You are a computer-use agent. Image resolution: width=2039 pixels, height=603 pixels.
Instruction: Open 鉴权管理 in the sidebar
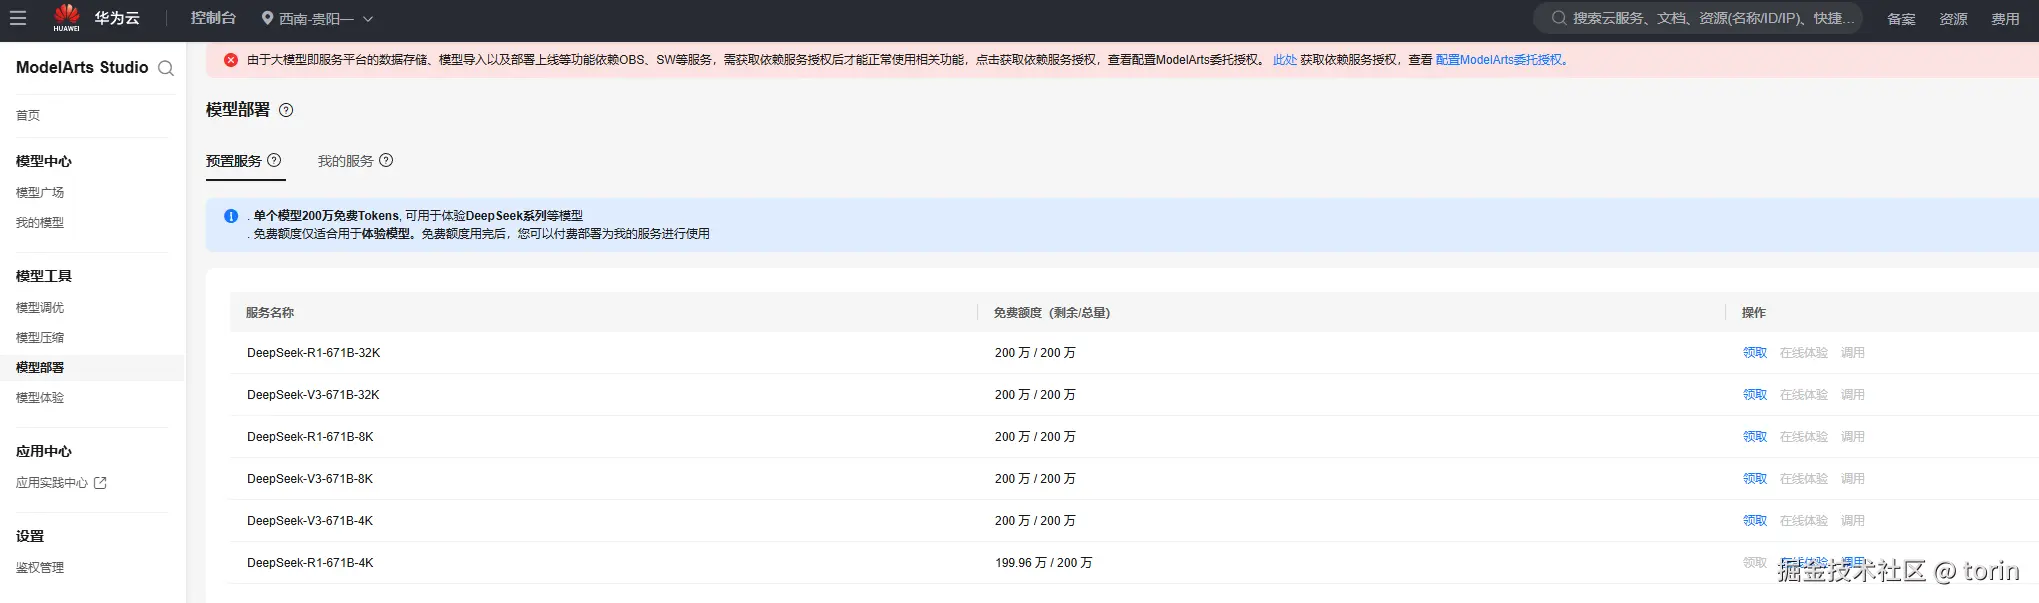coord(40,567)
